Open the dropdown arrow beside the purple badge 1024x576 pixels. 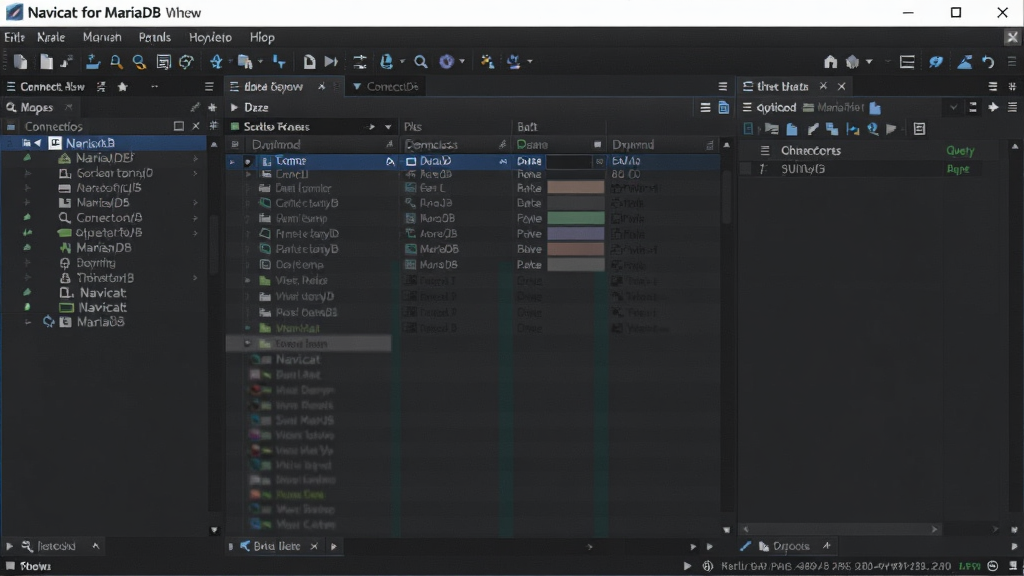pos(462,61)
